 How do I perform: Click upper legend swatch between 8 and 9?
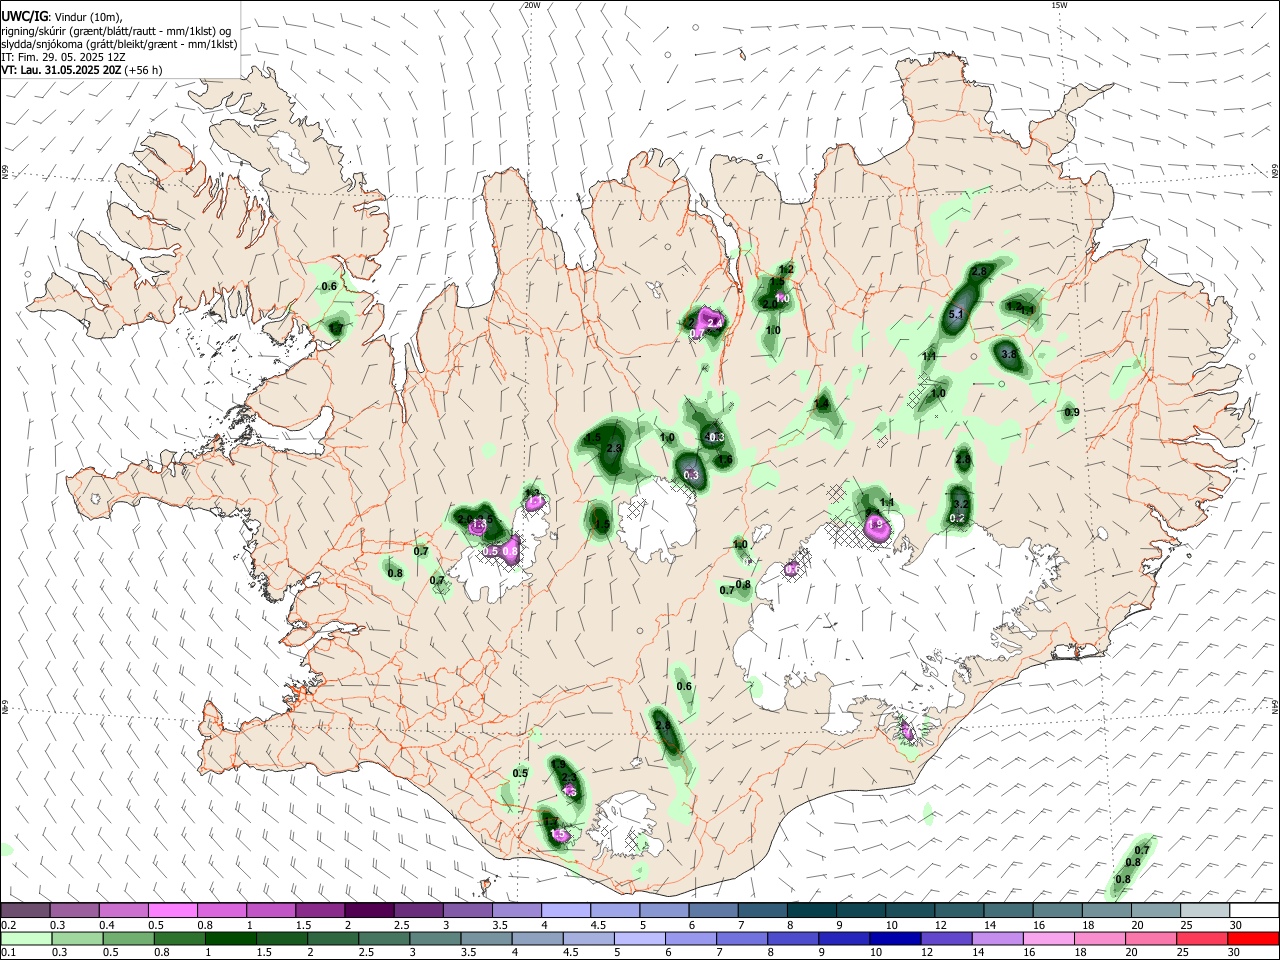(x=812, y=911)
